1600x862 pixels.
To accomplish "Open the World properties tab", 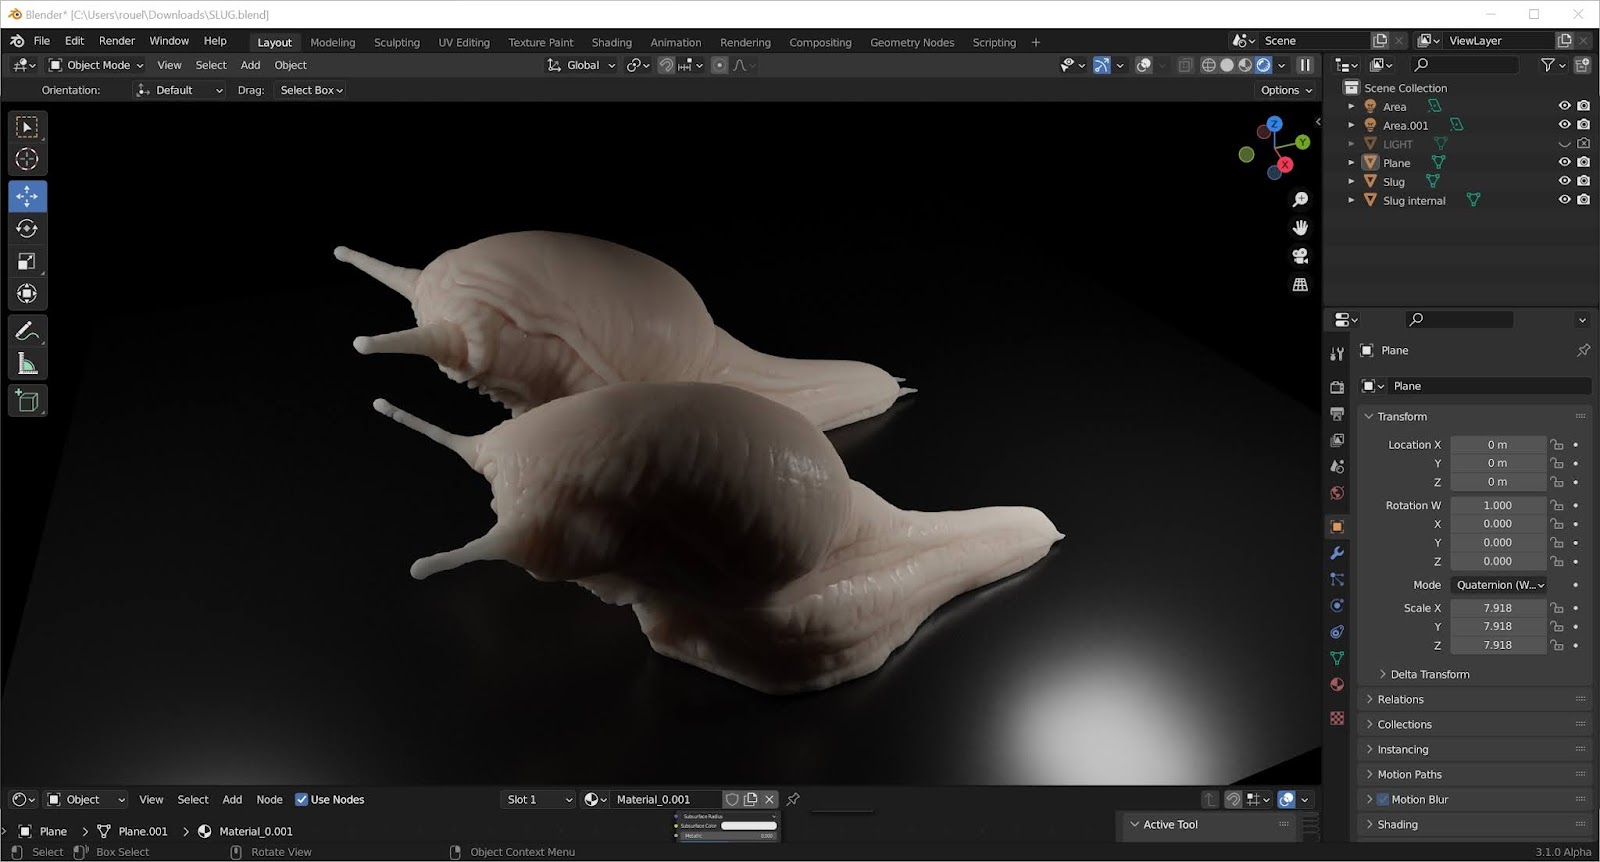I will point(1337,493).
